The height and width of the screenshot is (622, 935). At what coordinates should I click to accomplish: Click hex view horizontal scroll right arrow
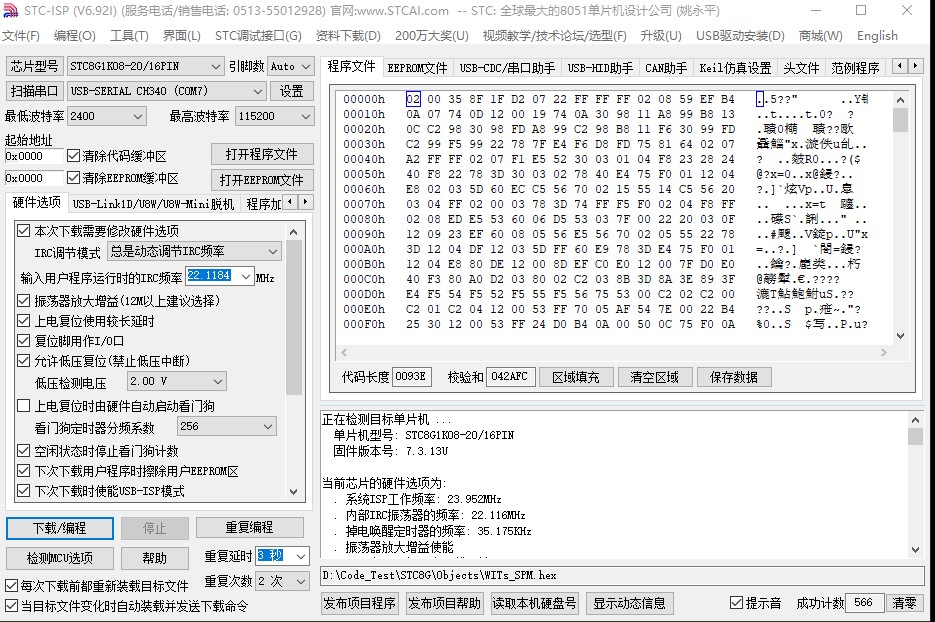click(884, 352)
